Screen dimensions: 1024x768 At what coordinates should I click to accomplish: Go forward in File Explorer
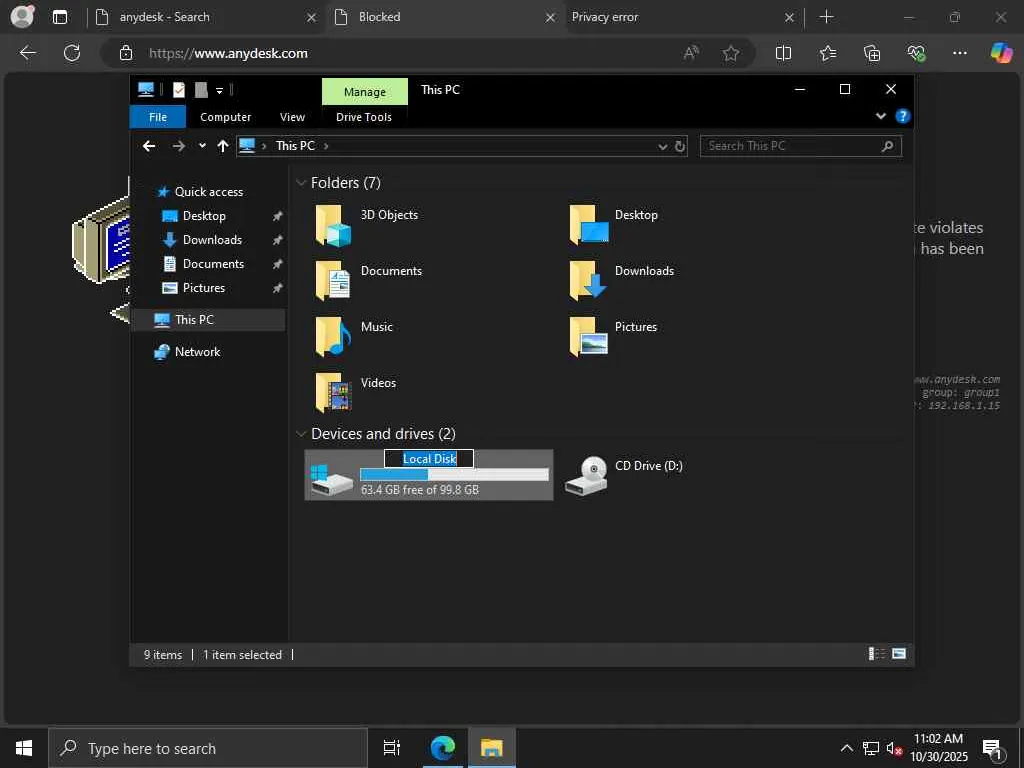(x=178, y=146)
